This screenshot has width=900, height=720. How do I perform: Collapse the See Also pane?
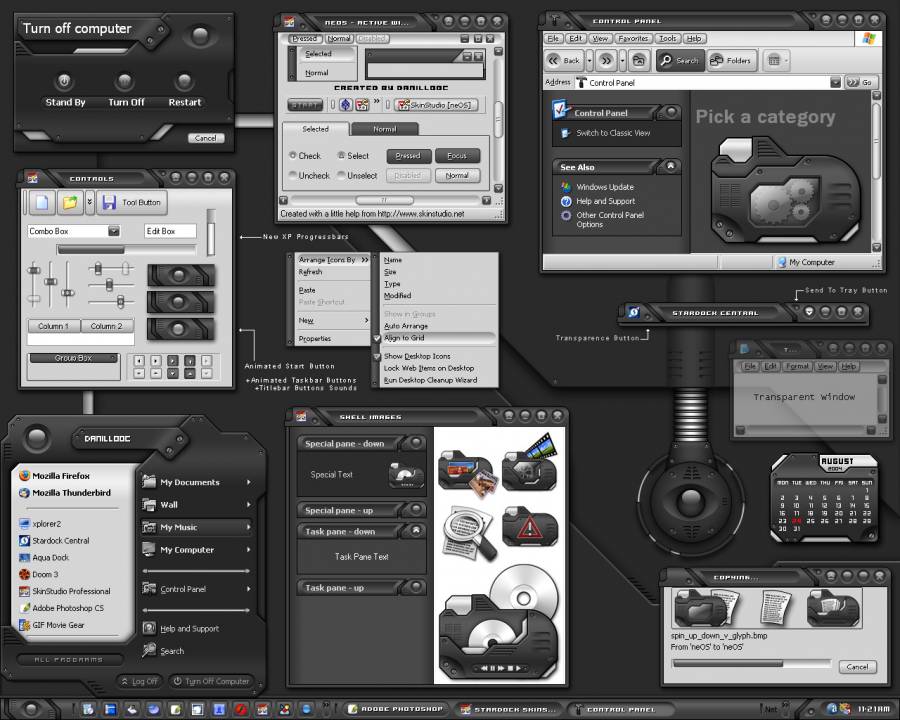[671, 167]
